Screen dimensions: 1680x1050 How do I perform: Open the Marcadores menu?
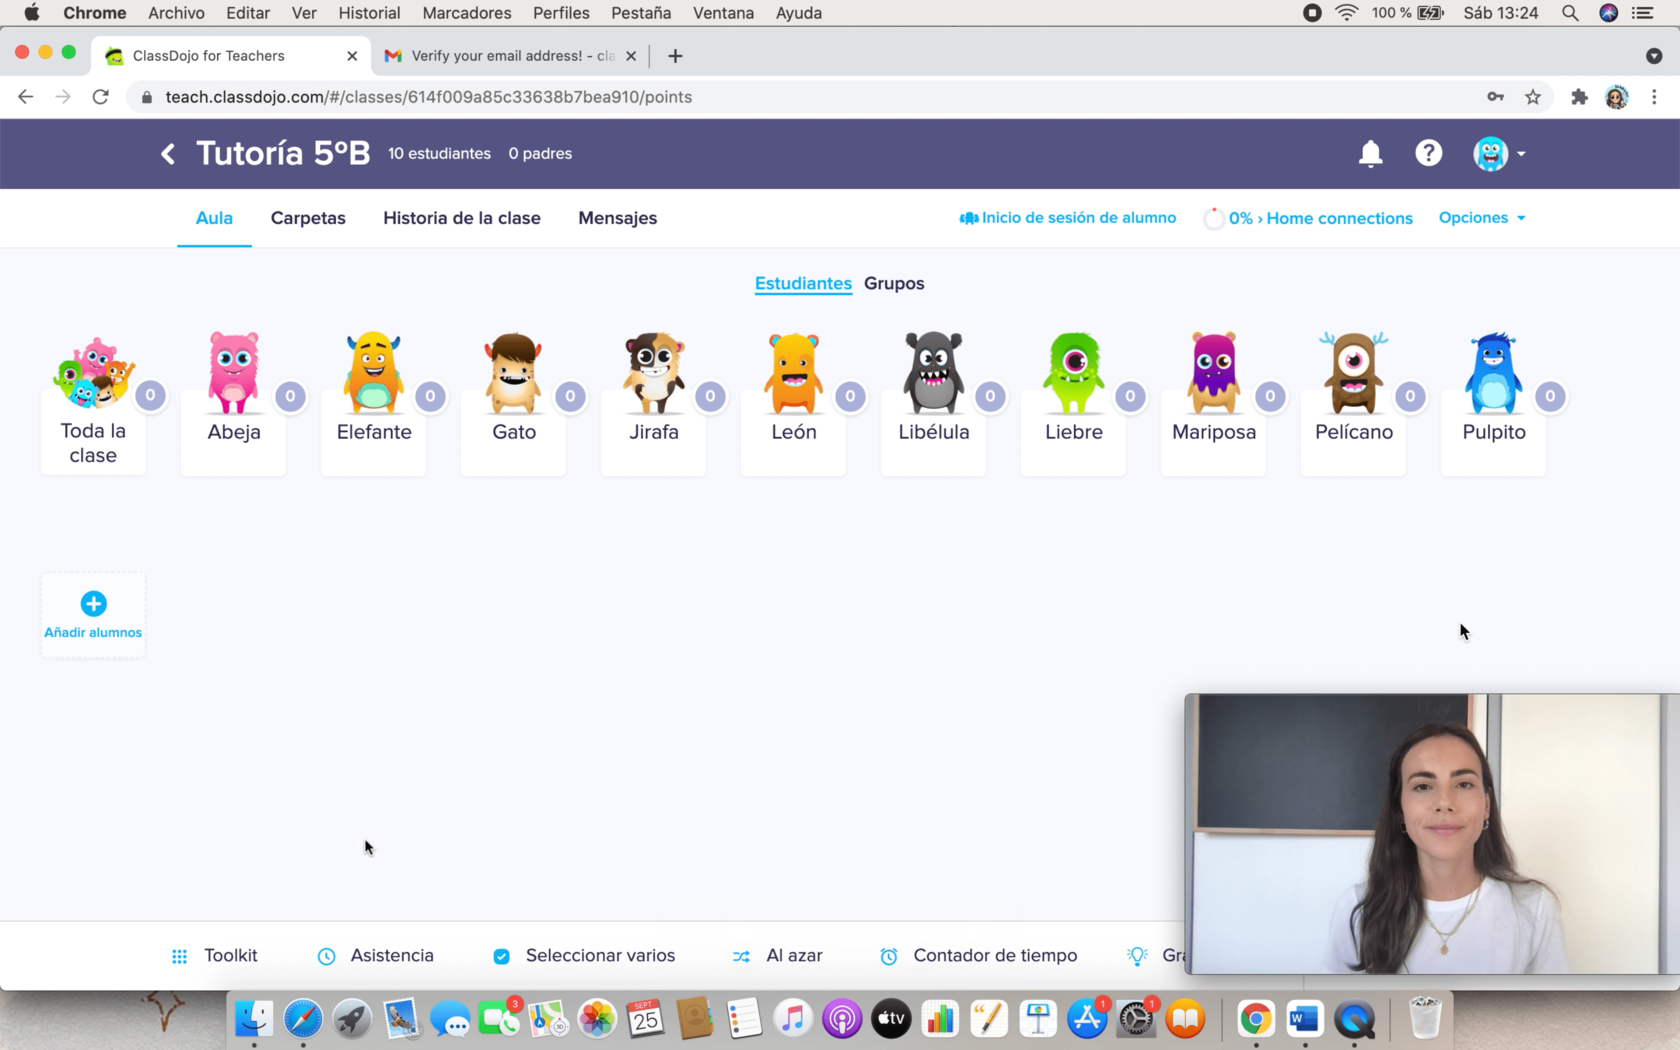pos(467,13)
